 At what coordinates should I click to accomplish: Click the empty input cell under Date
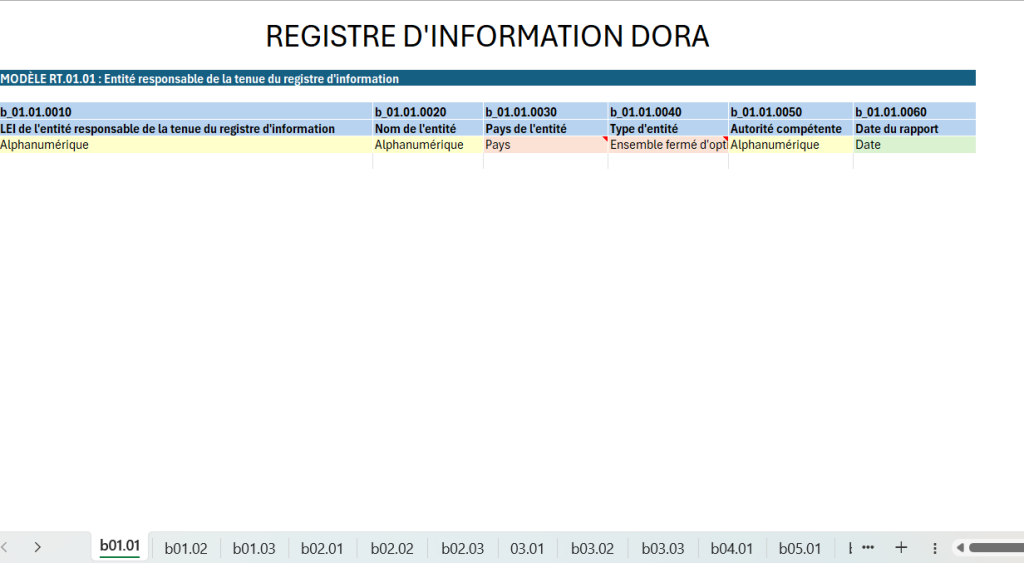pyautogui.click(x=915, y=161)
